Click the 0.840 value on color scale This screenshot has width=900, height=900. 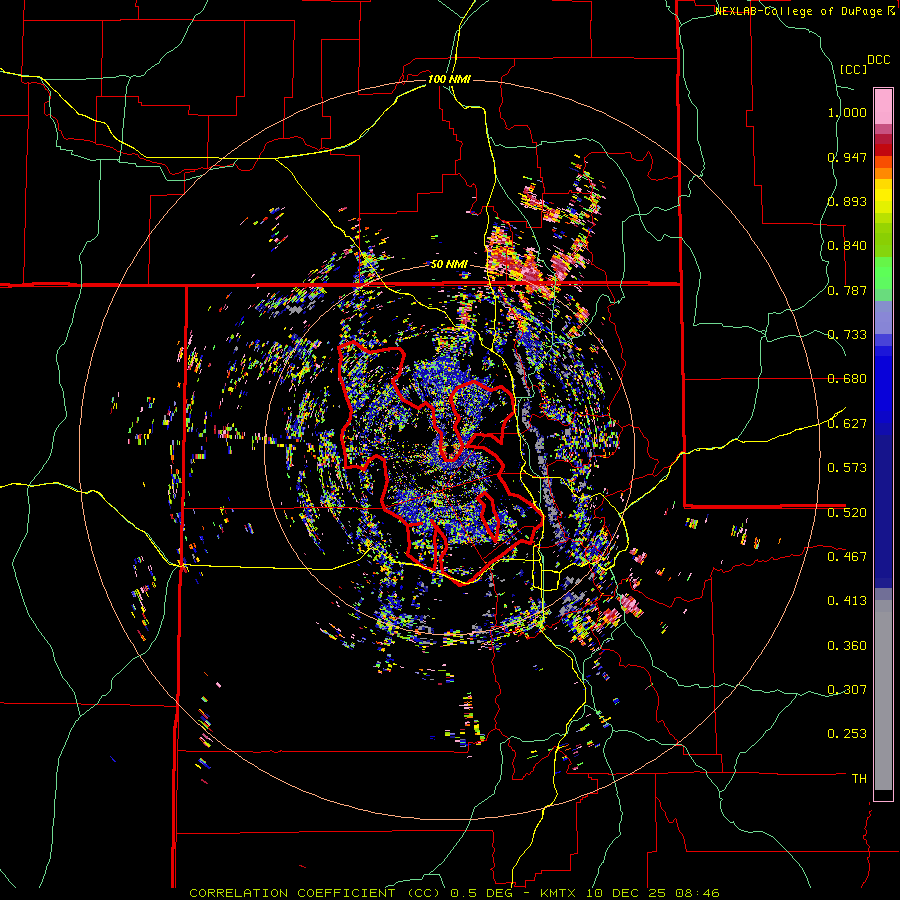pyautogui.click(x=847, y=246)
